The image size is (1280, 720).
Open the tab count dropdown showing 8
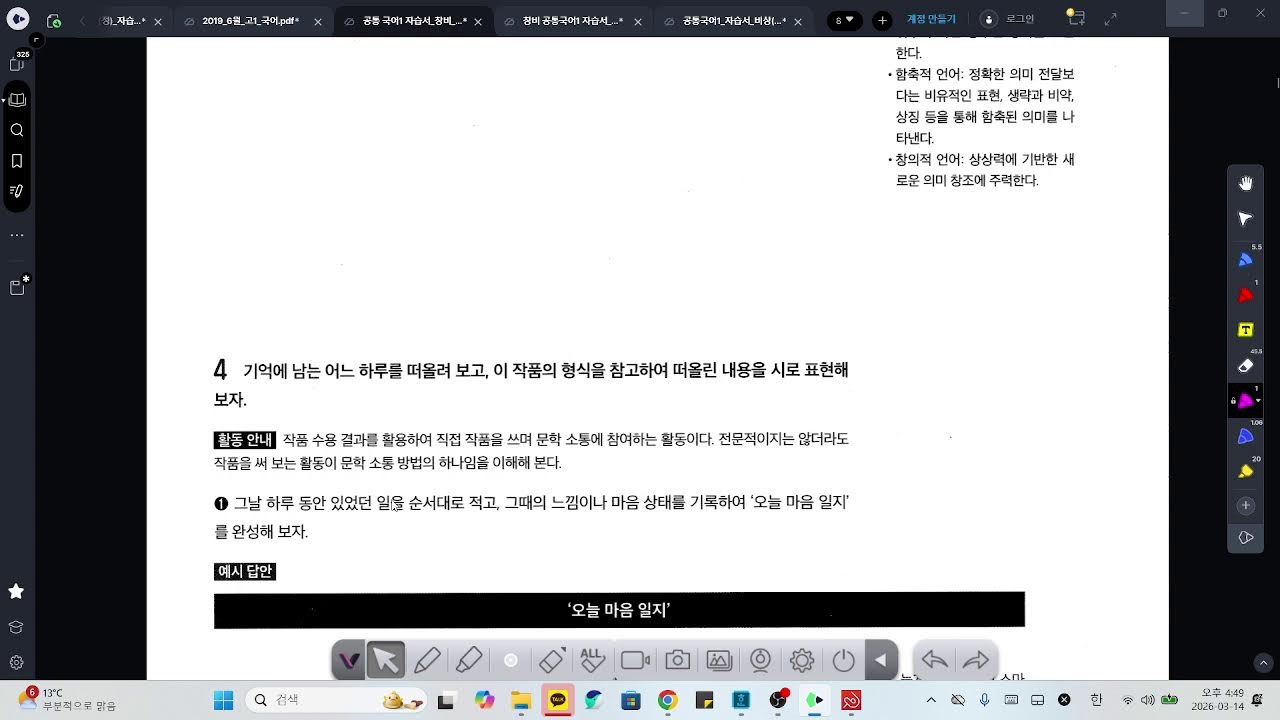(x=845, y=20)
